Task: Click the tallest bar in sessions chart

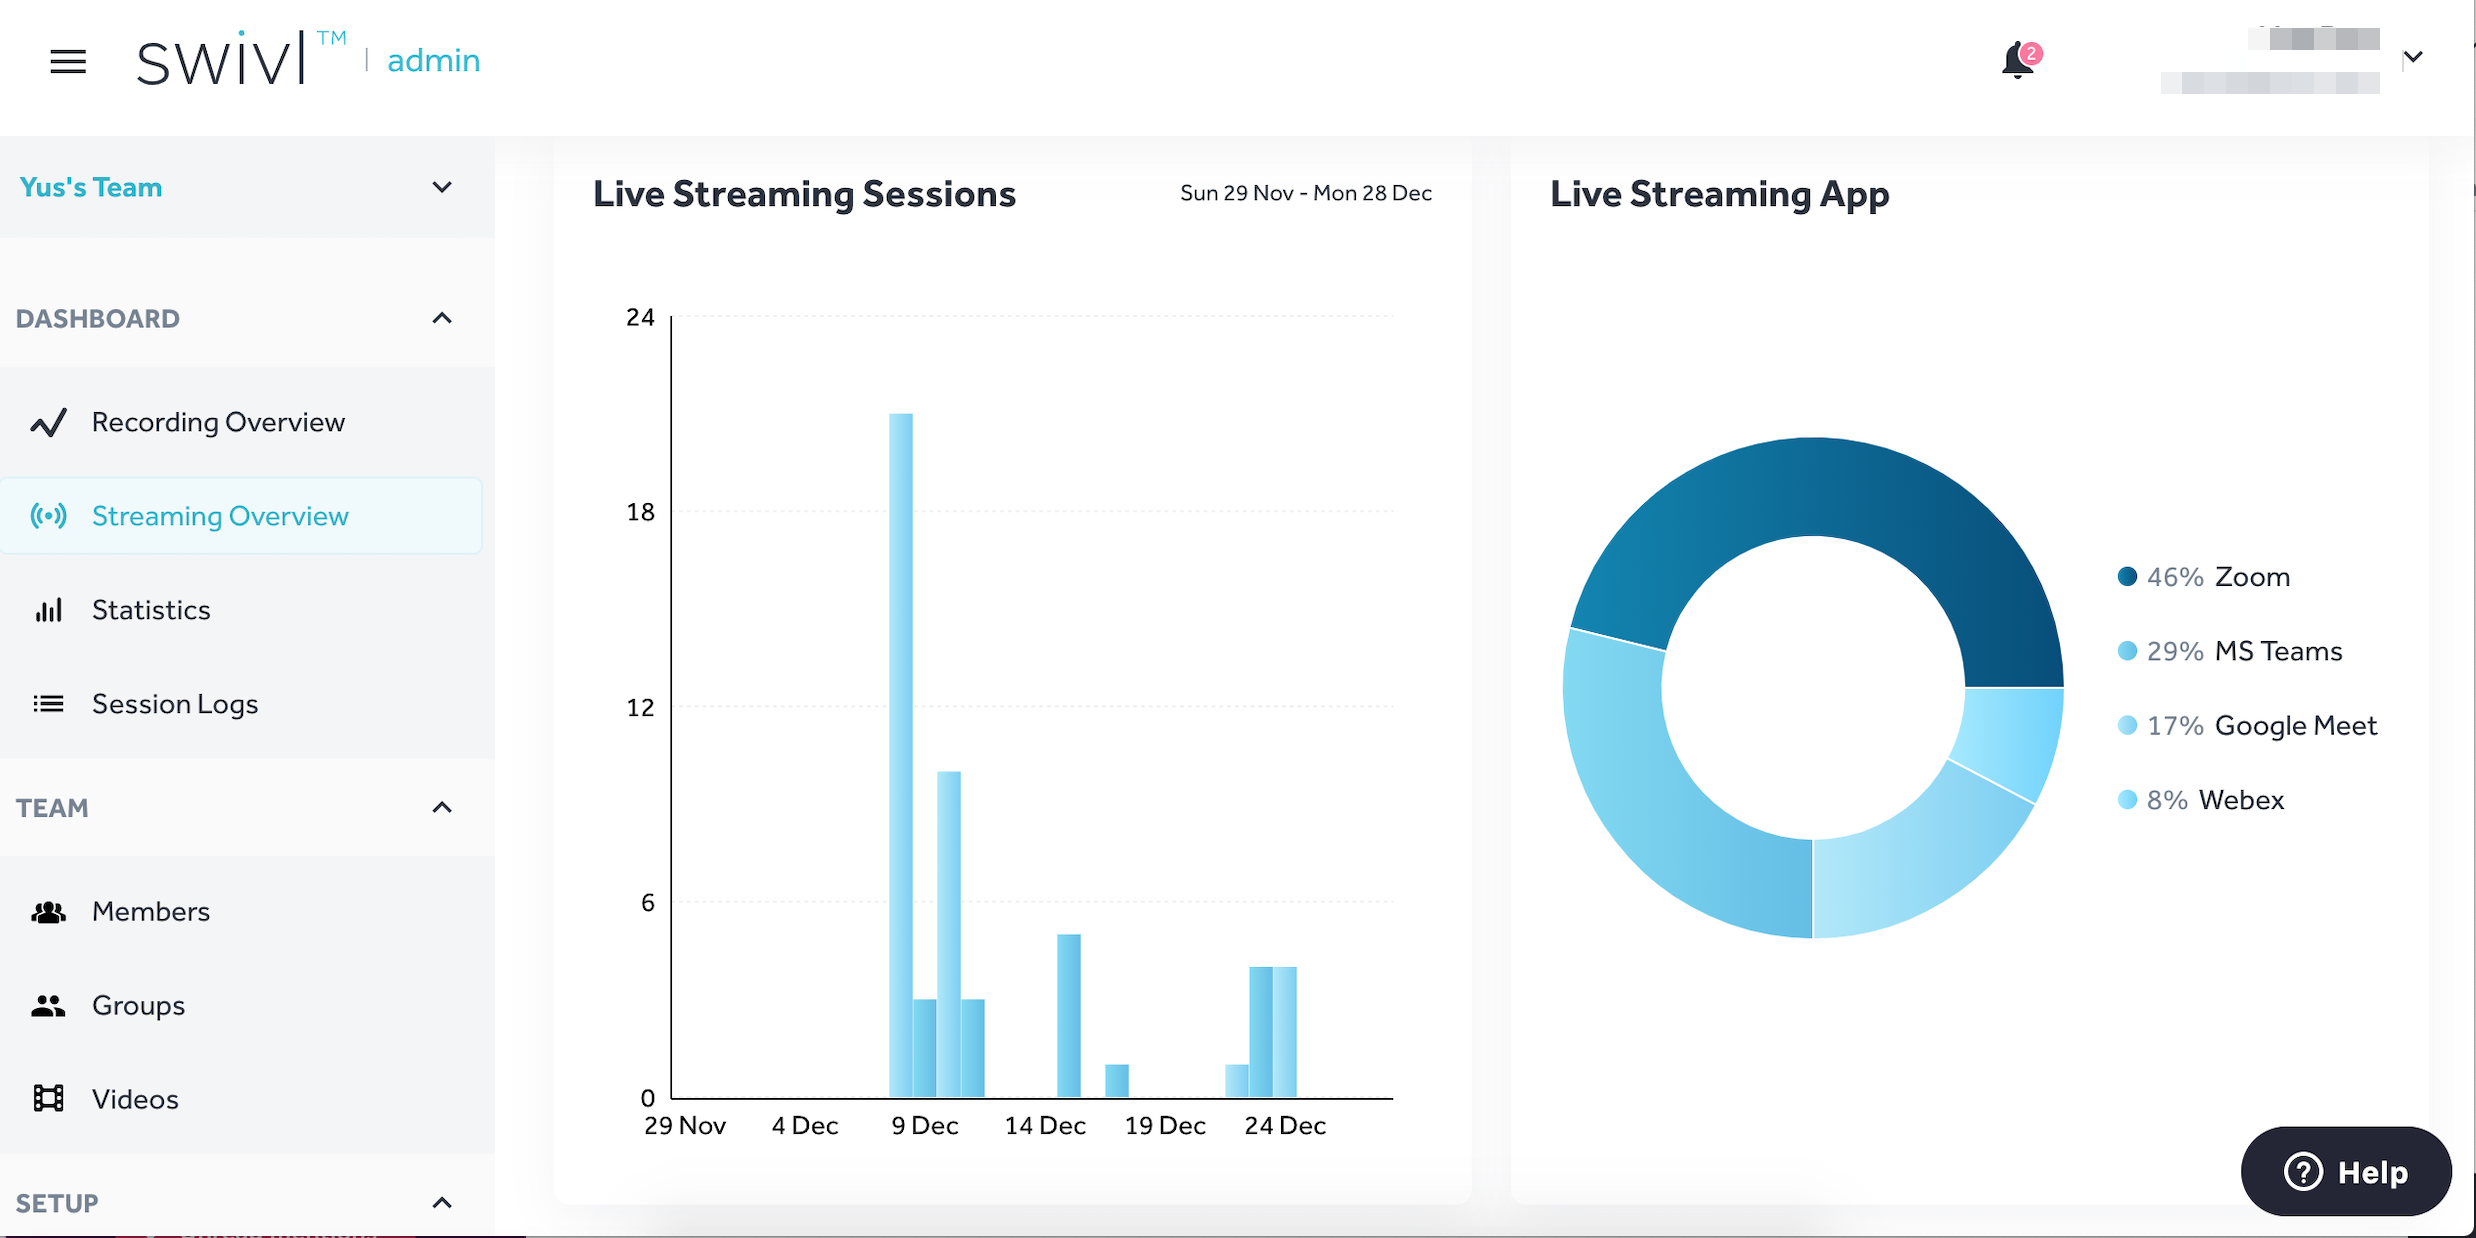Action: [900, 754]
